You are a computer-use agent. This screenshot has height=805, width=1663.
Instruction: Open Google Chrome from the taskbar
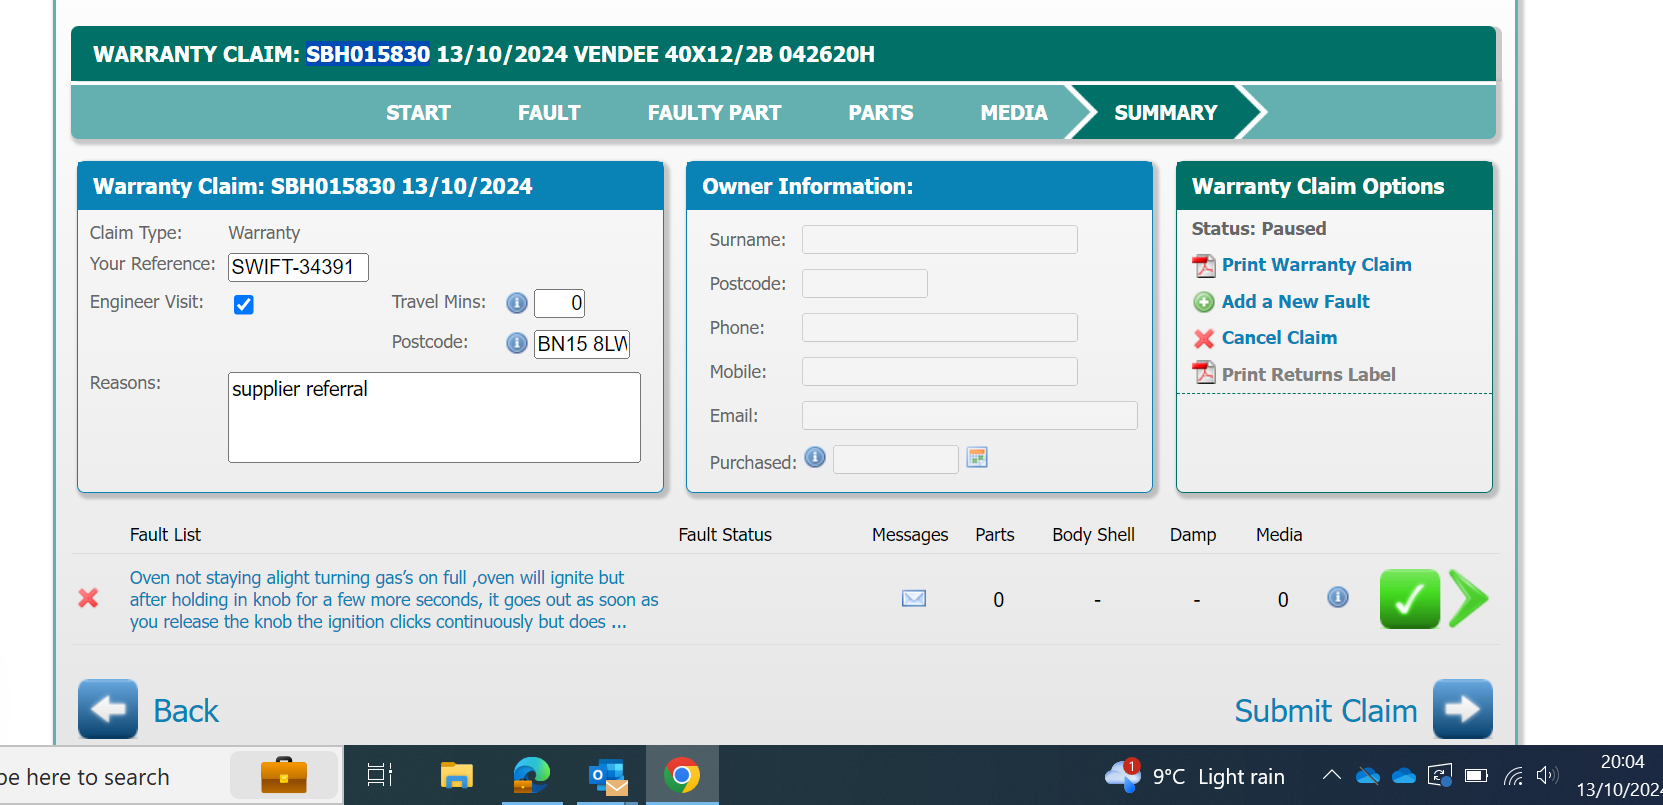(x=682, y=775)
